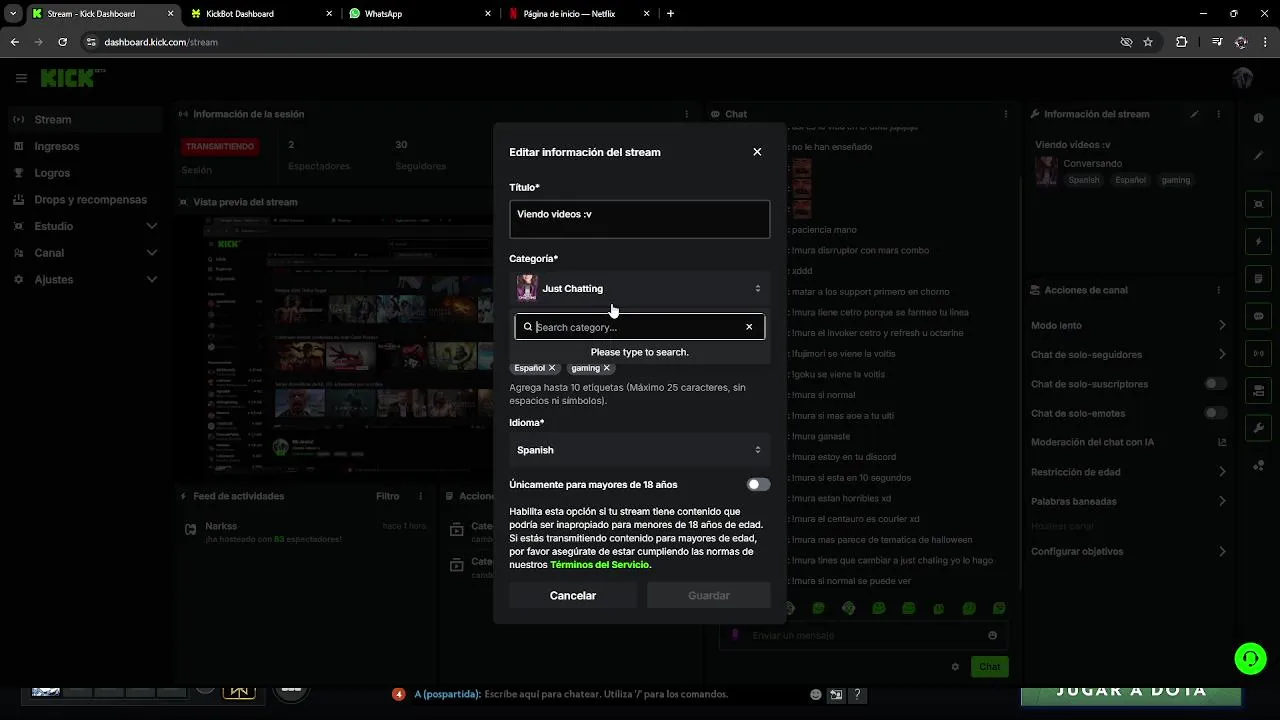Screen dimensions: 1280x720
Task: Open the Idioma dropdown showing Spanish
Action: (640, 450)
